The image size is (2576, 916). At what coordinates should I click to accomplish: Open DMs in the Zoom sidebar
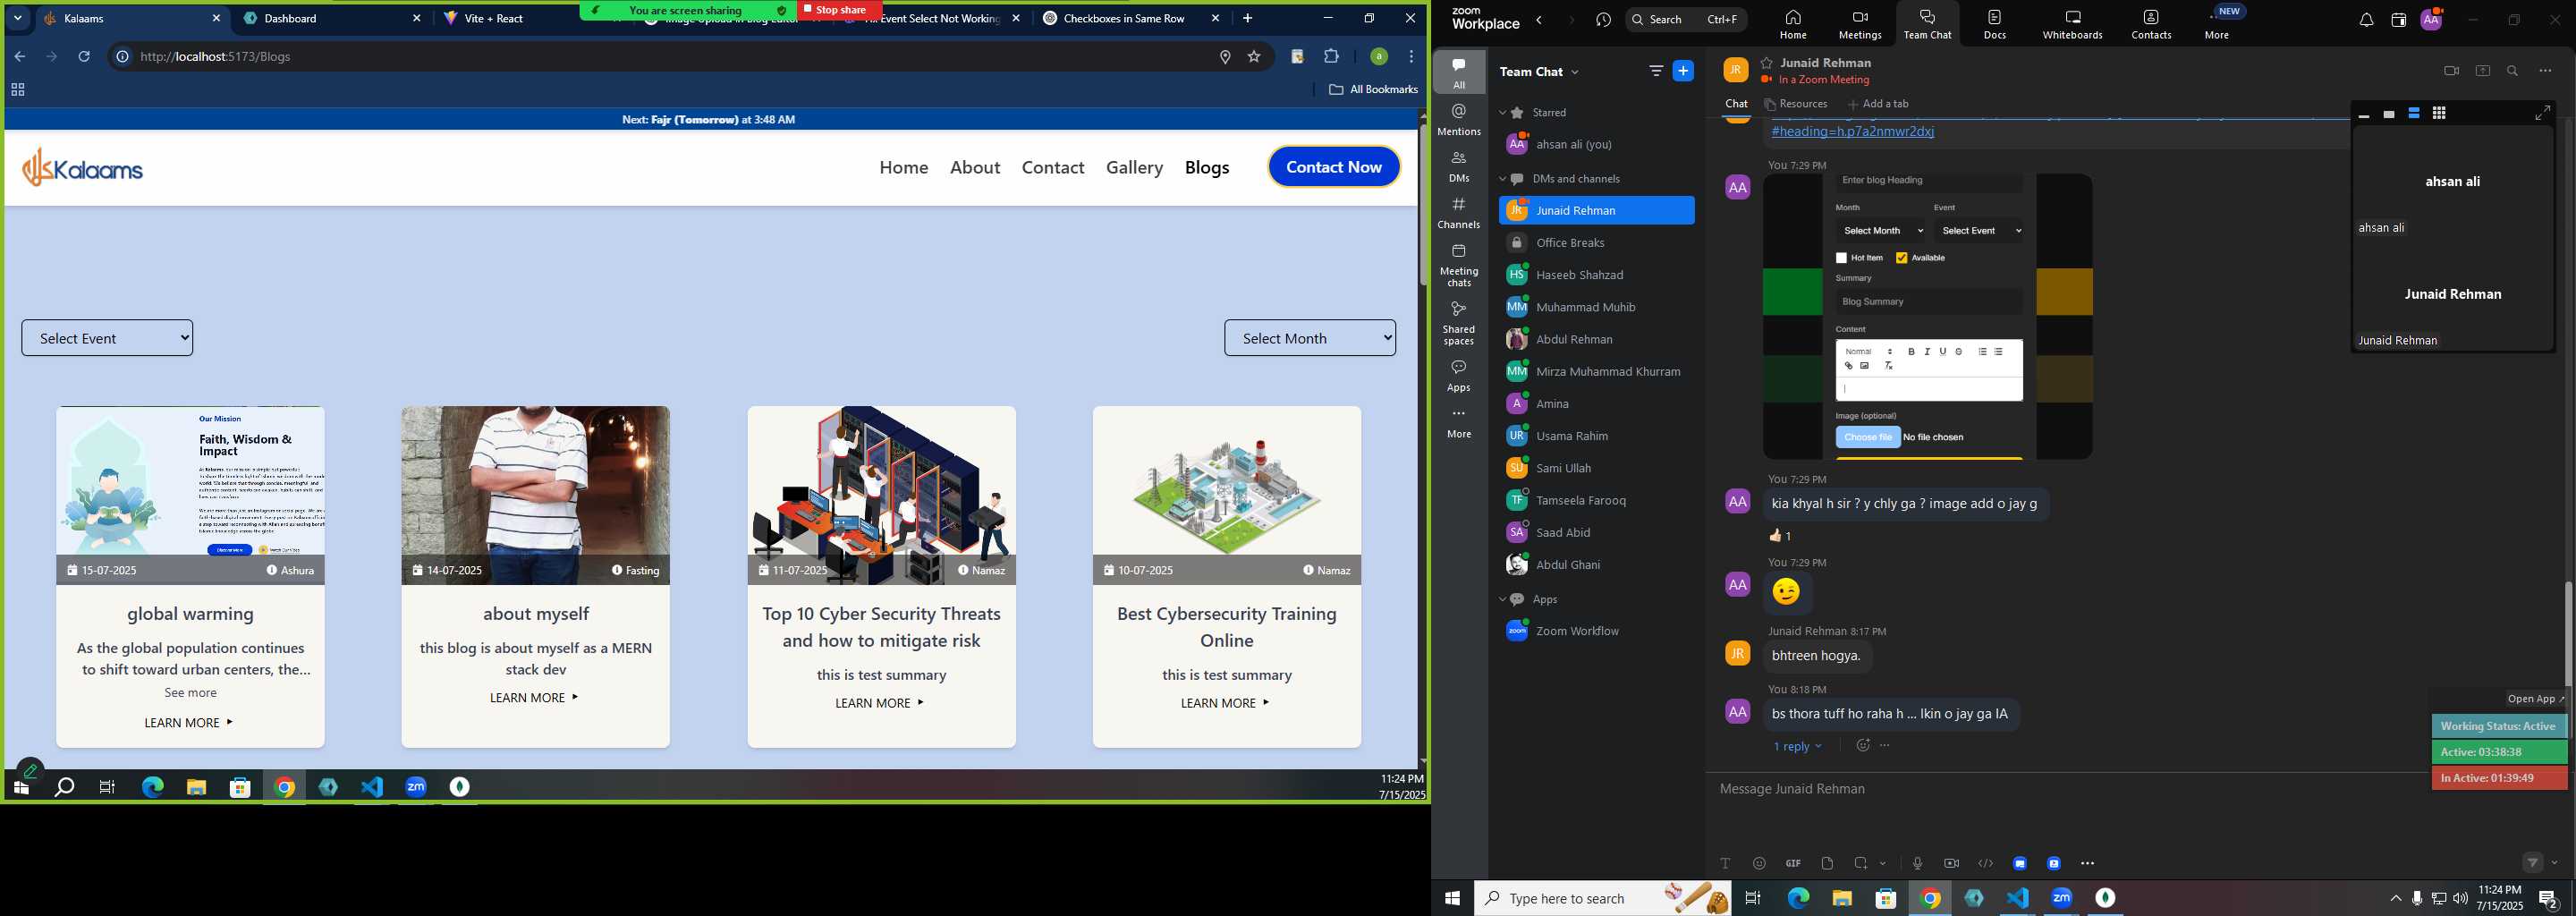(x=1459, y=166)
